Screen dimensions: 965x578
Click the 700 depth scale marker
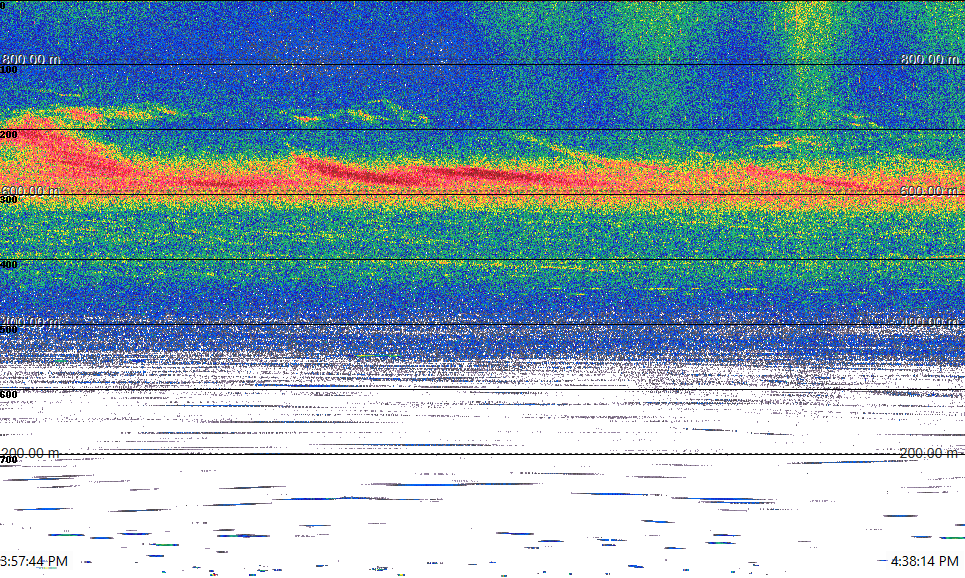click(x=9, y=460)
